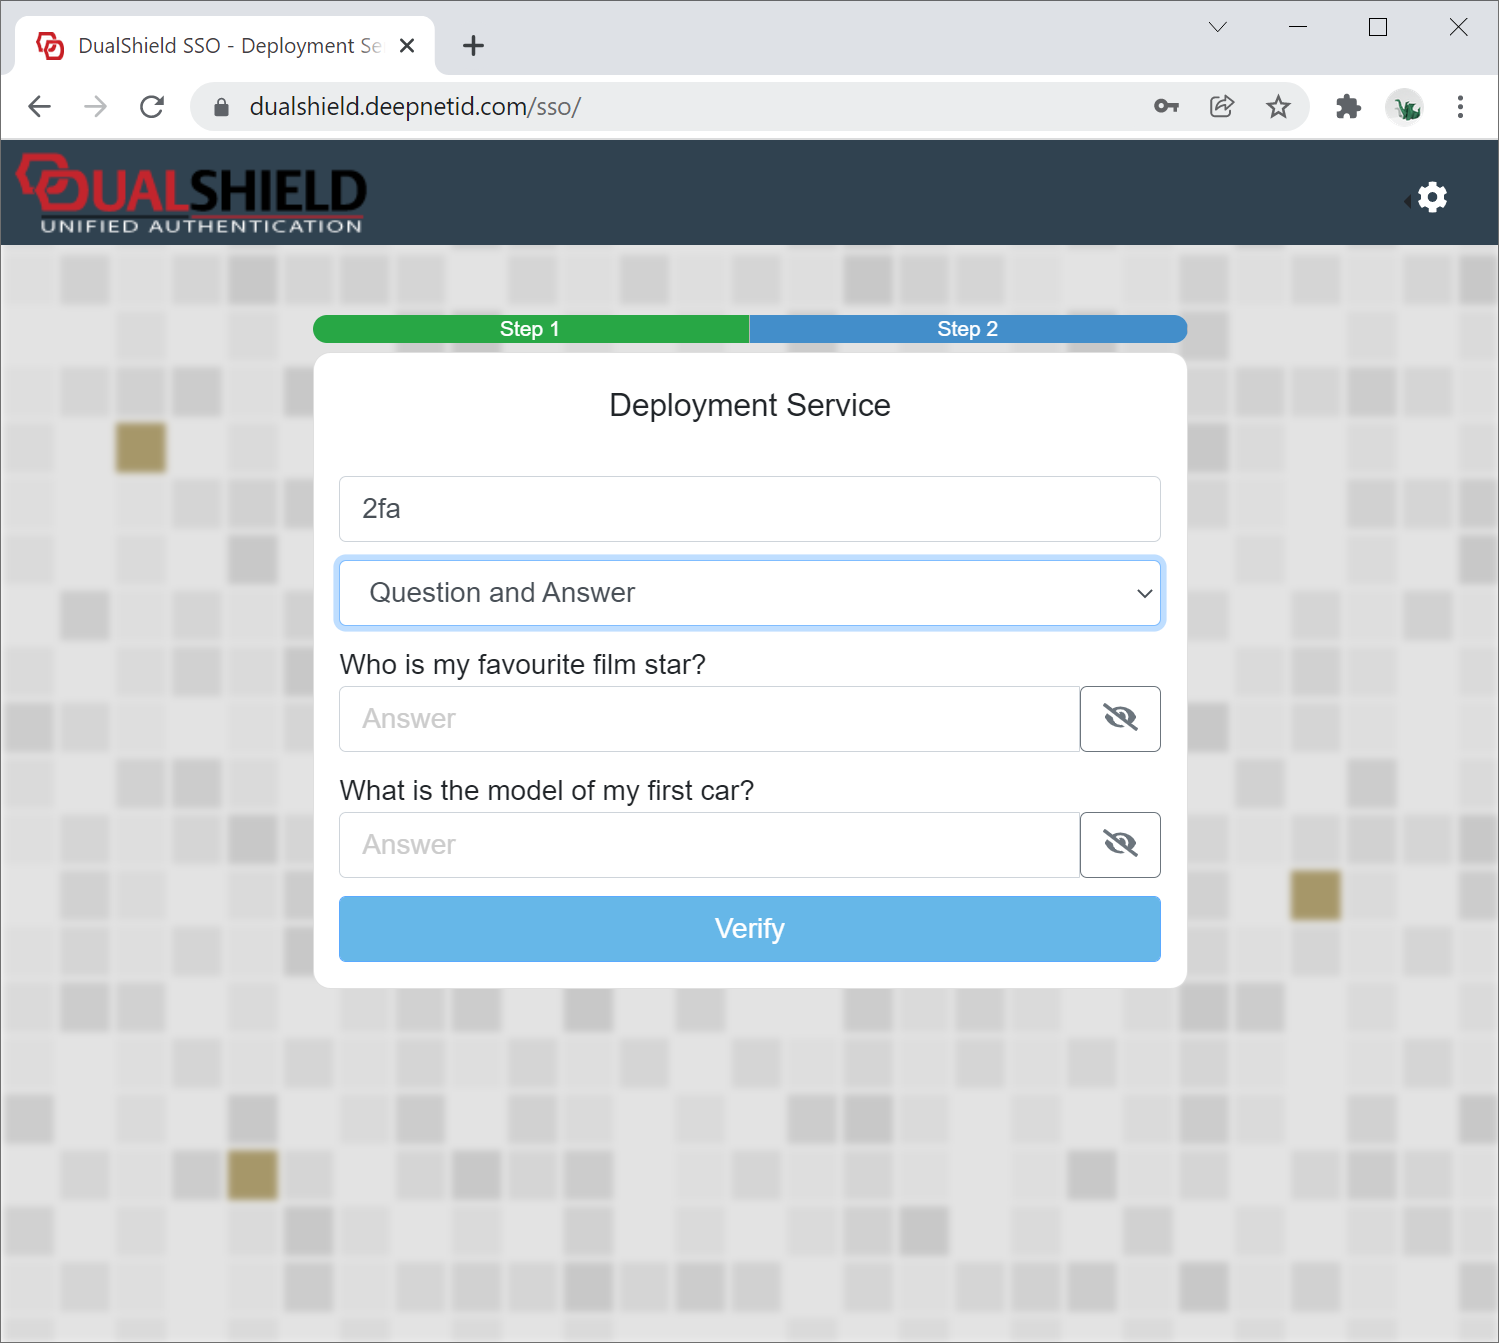Click the favourite film star answer field
This screenshot has height=1343, width=1499.
coord(709,719)
